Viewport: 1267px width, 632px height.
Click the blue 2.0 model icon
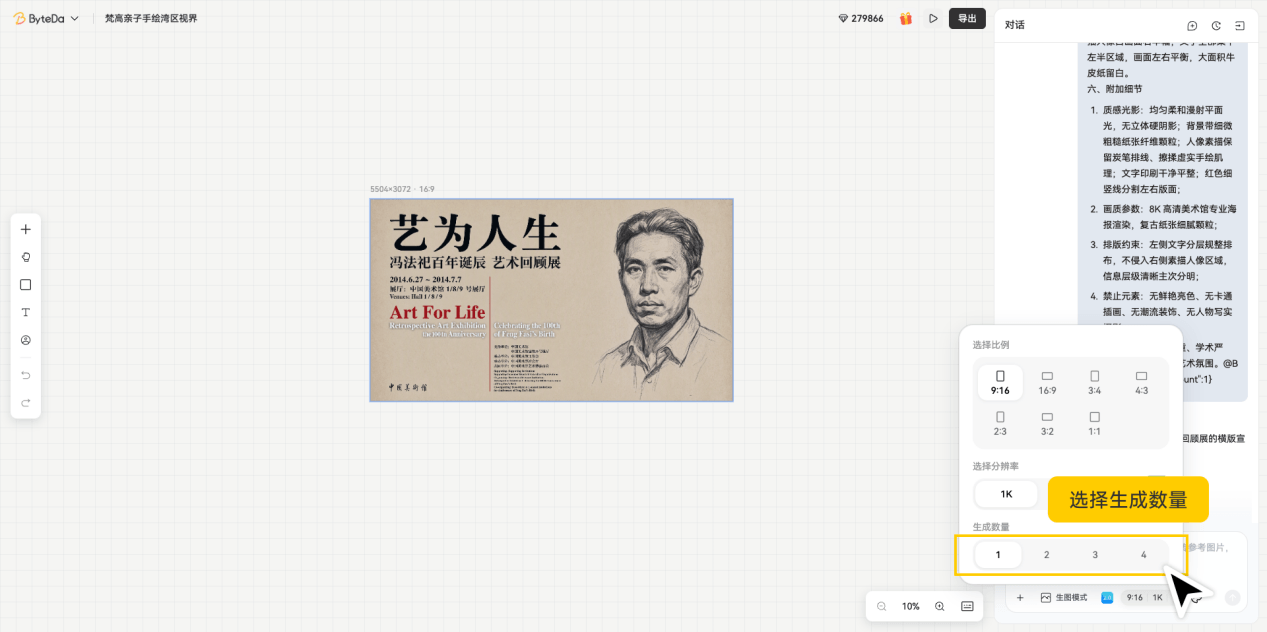point(1107,598)
